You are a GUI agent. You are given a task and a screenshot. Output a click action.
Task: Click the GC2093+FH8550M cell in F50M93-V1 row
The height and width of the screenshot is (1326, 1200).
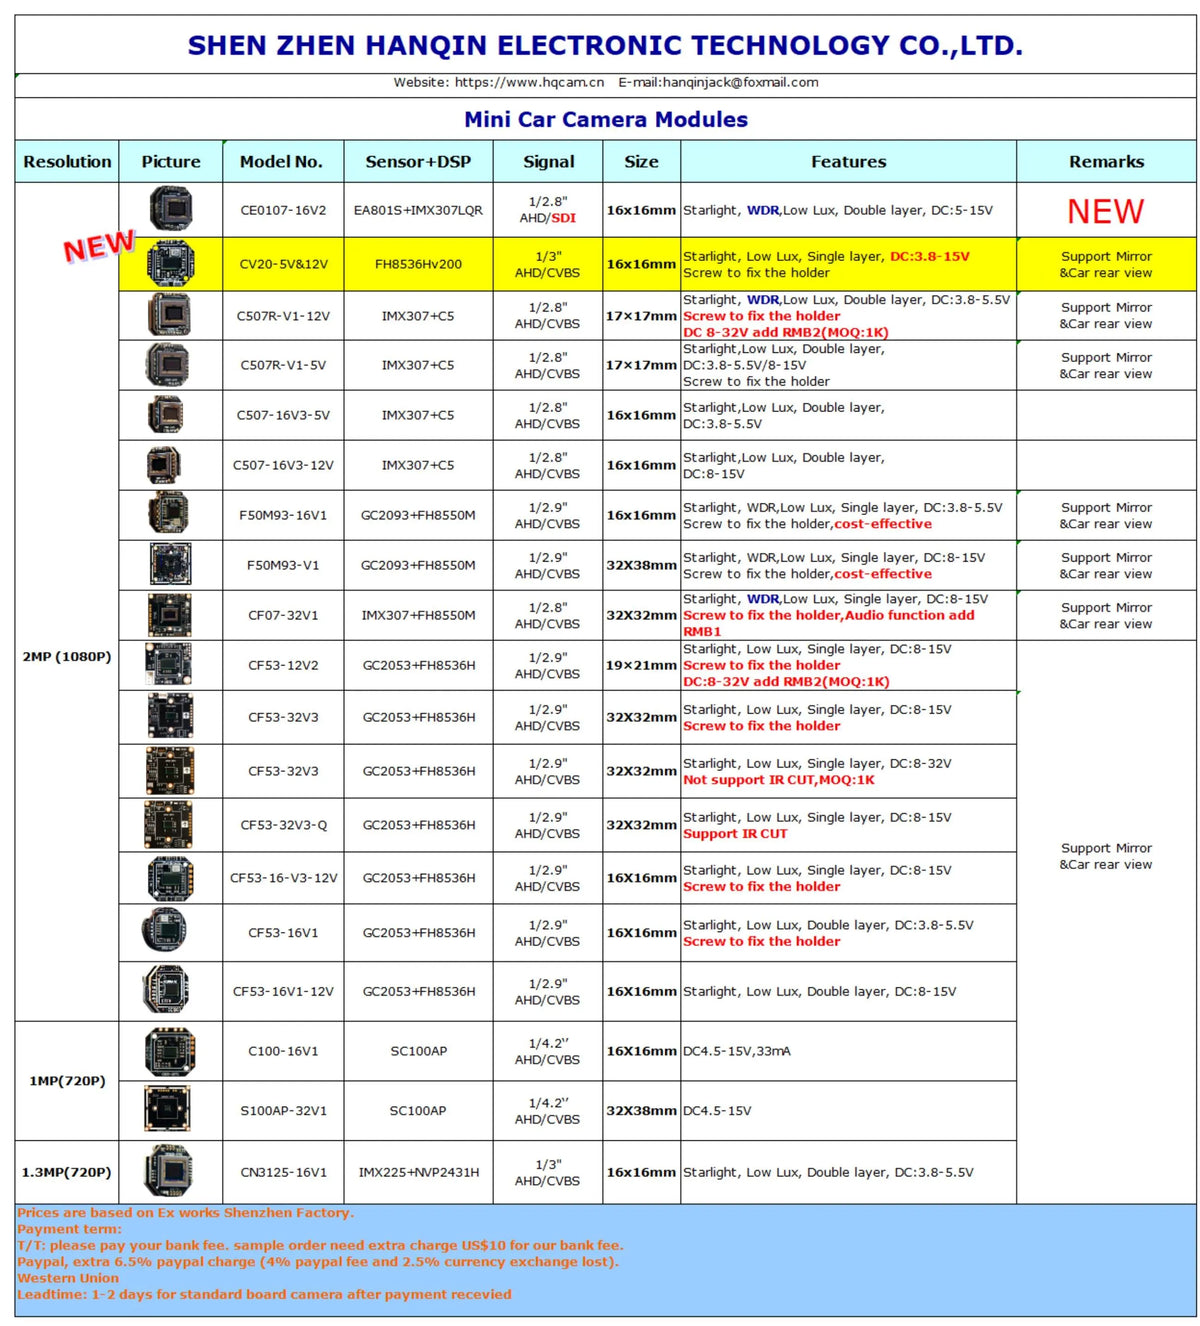[x=418, y=565]
